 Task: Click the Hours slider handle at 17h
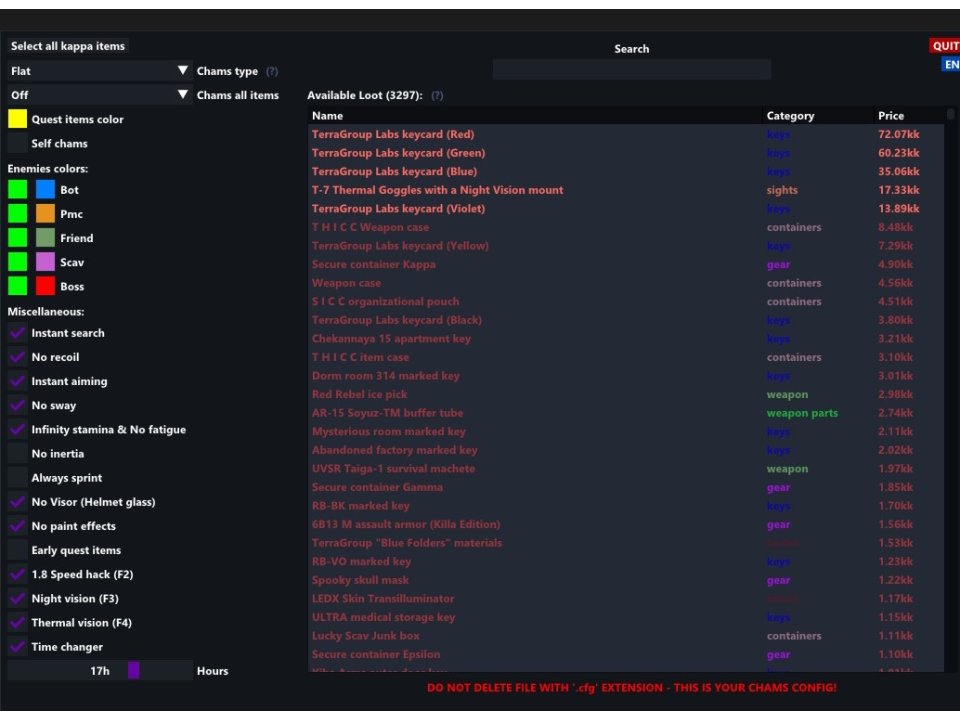pyautogui.click(x=133, y=670)
